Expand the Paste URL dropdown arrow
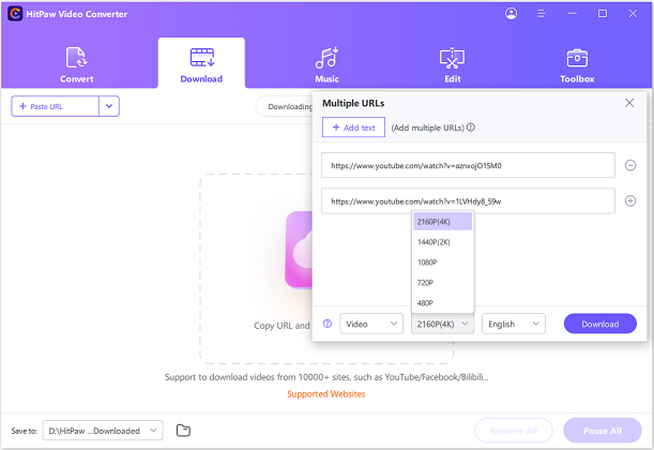654x450 pixels. point(109,106)
